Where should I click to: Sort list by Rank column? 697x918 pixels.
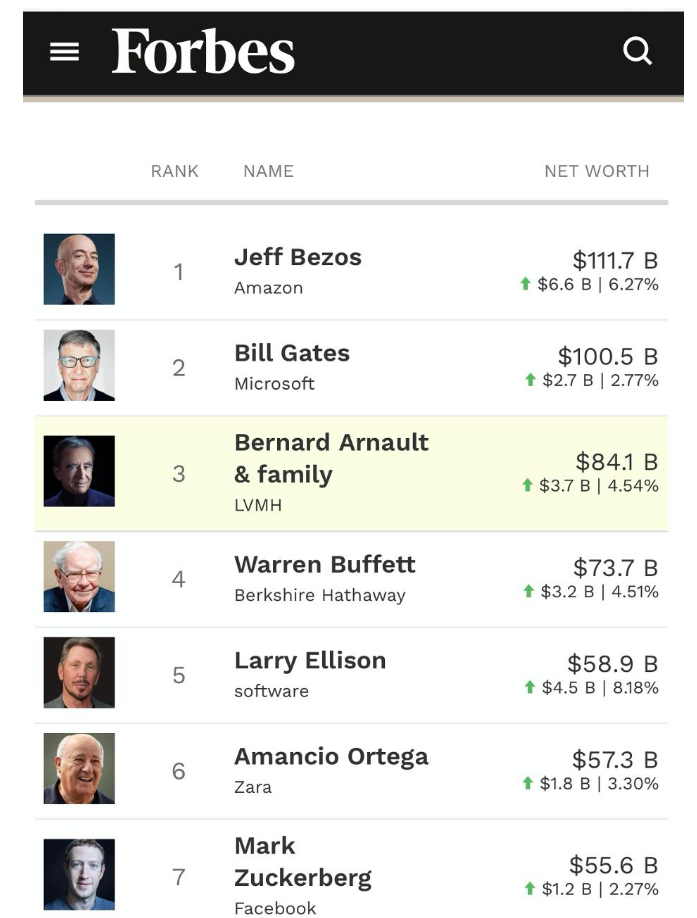pos(175,171)
